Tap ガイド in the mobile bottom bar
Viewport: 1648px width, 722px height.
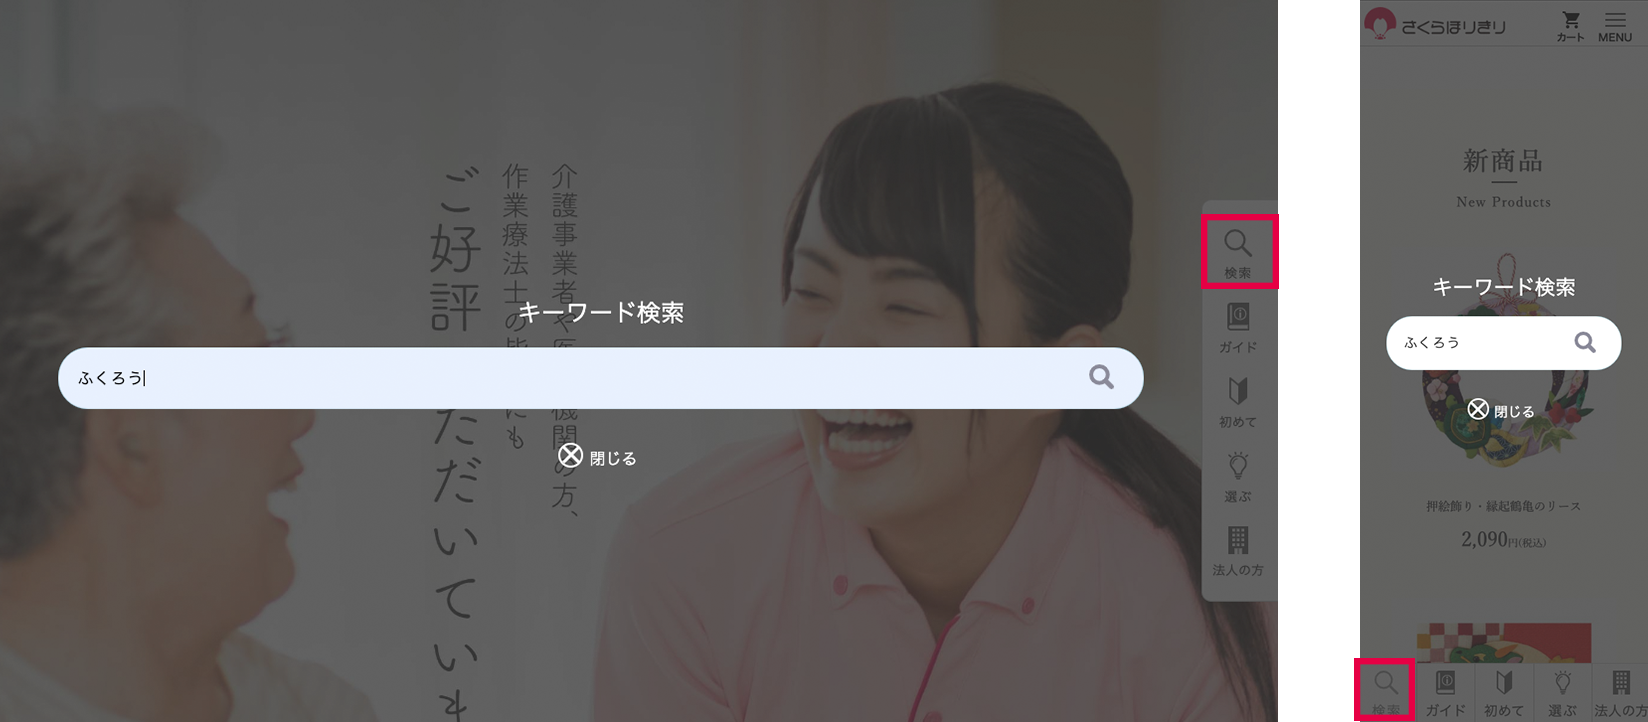[1445, 692]
